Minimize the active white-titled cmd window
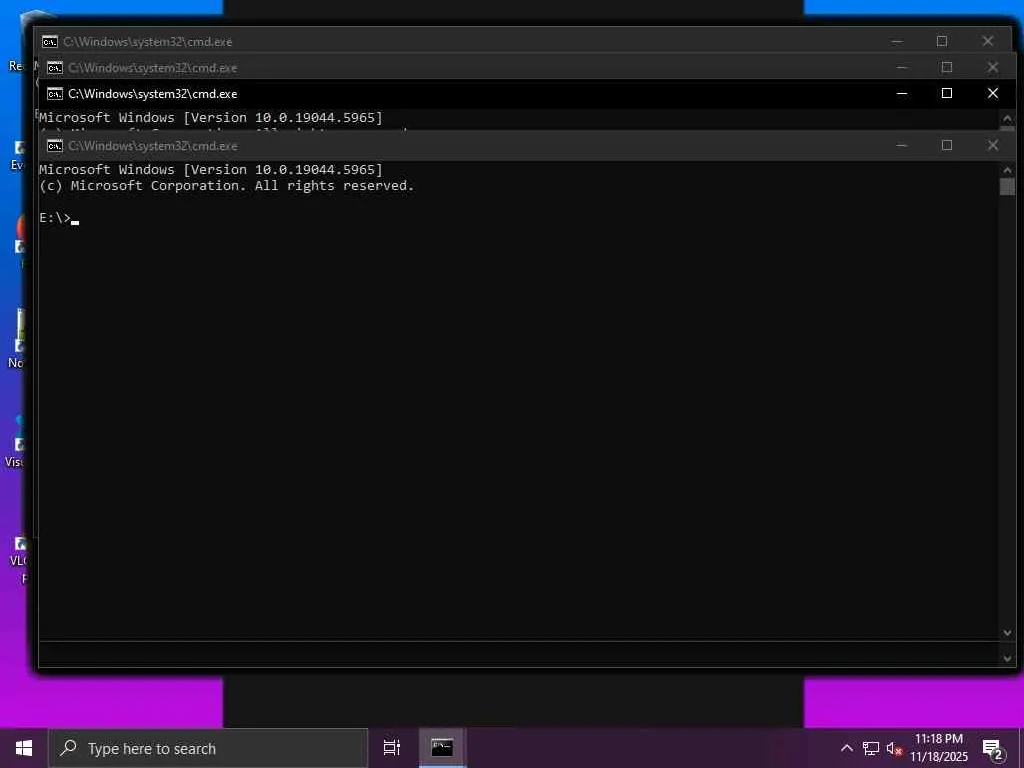 click(x=902, y=93)
